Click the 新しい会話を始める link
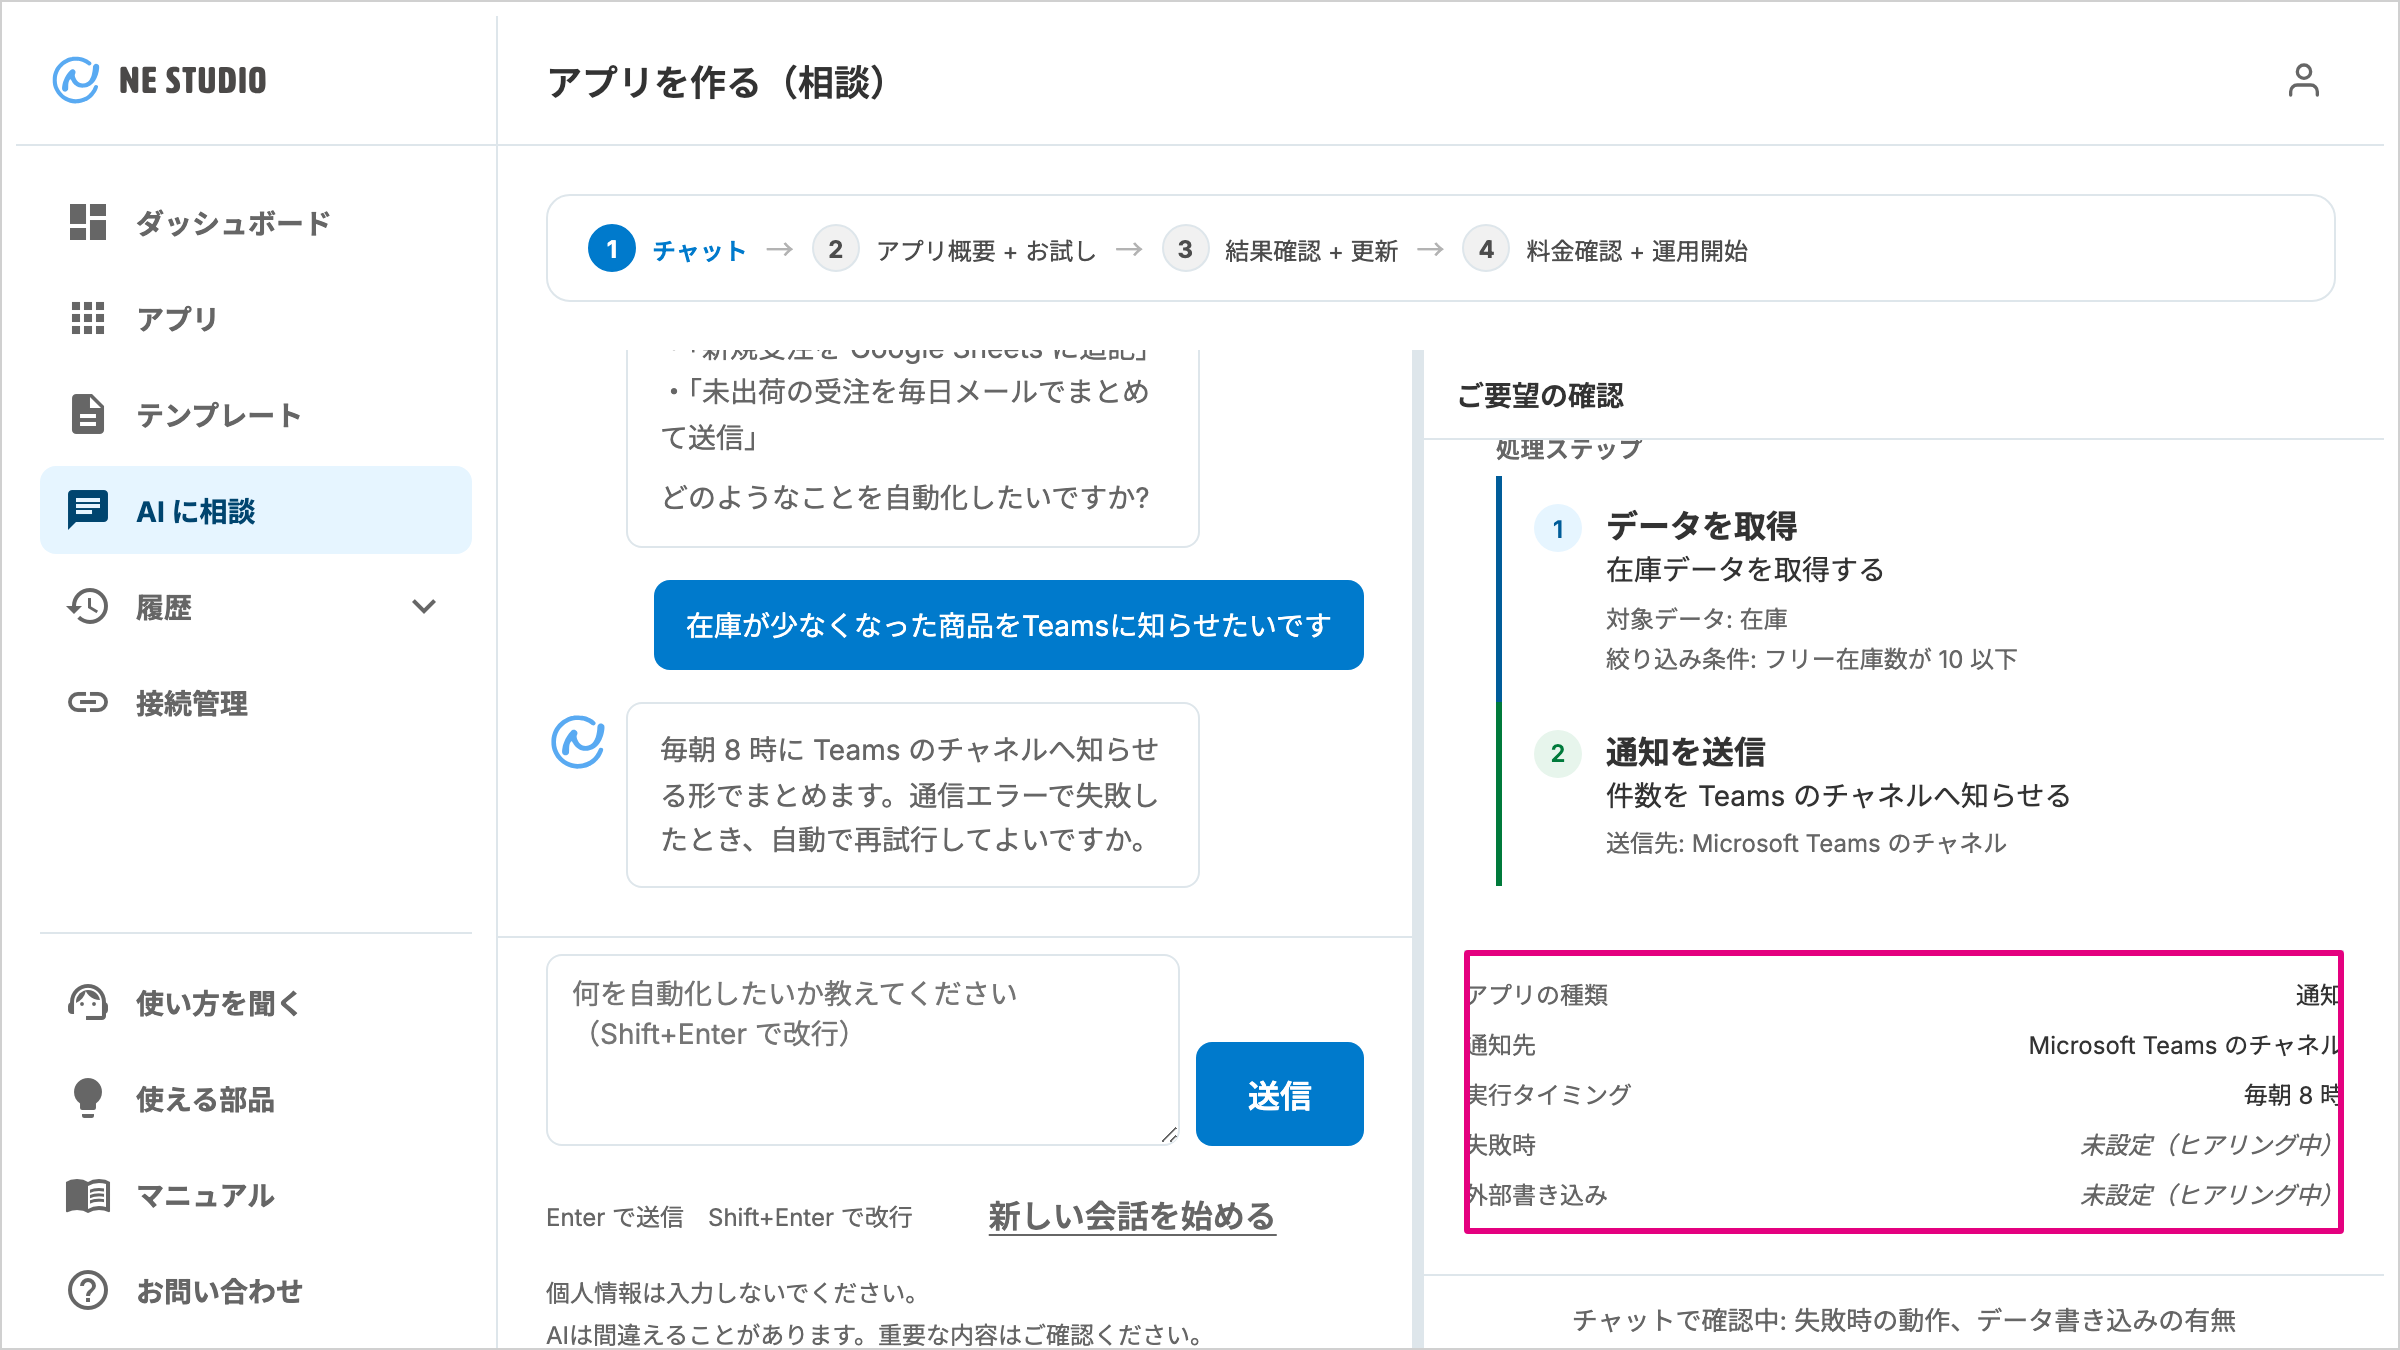2400x1350 pixels. point(1132,1216)
